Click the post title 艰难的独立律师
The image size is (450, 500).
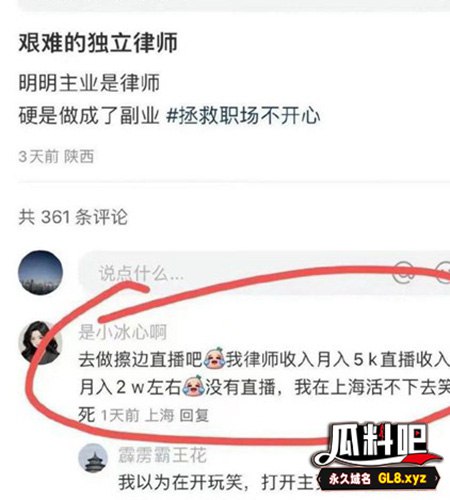tap(98, 42)
